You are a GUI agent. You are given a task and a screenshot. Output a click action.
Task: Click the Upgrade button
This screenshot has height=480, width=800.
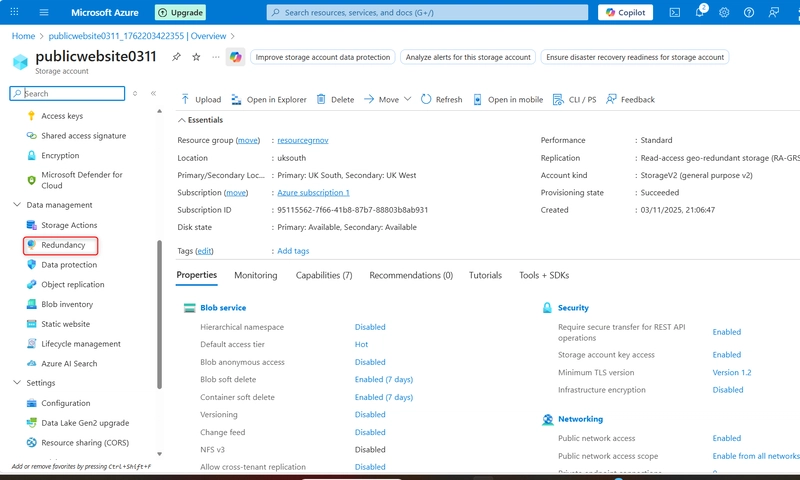182,13
